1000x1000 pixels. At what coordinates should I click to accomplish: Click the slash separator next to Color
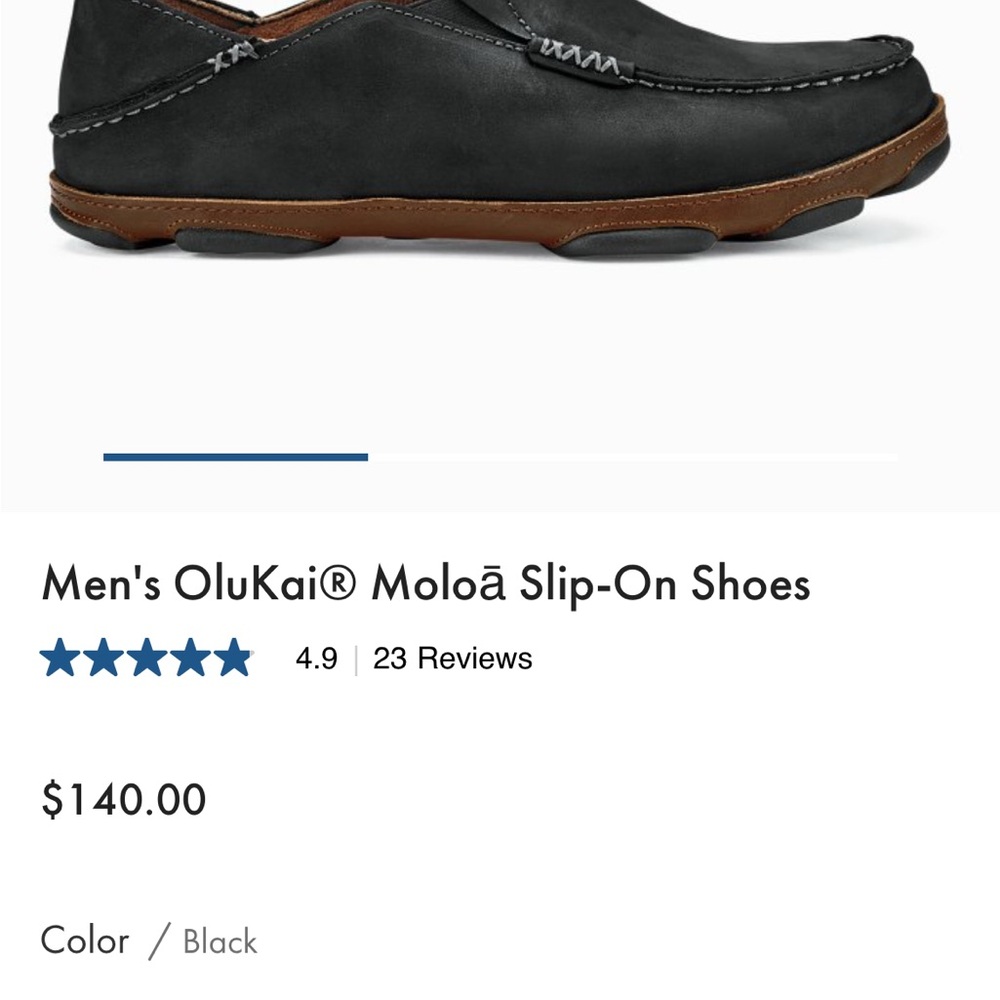coord(160,941)
